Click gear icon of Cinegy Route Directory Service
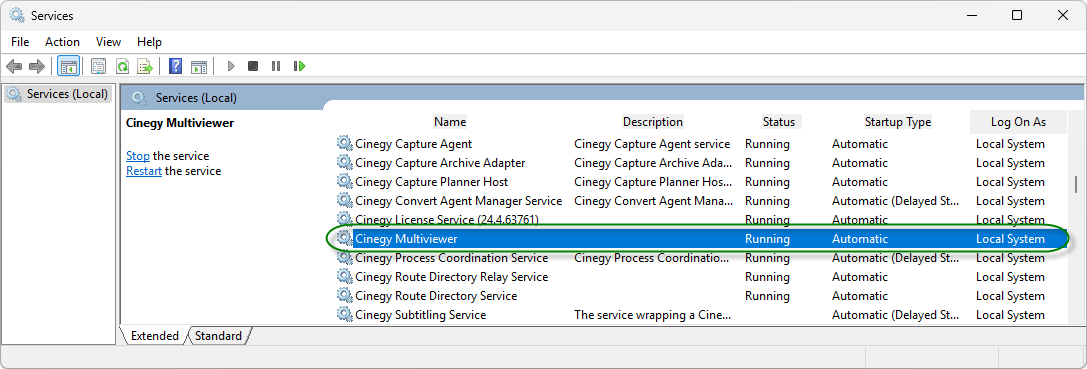The image size is (1087, 369). 345,295
